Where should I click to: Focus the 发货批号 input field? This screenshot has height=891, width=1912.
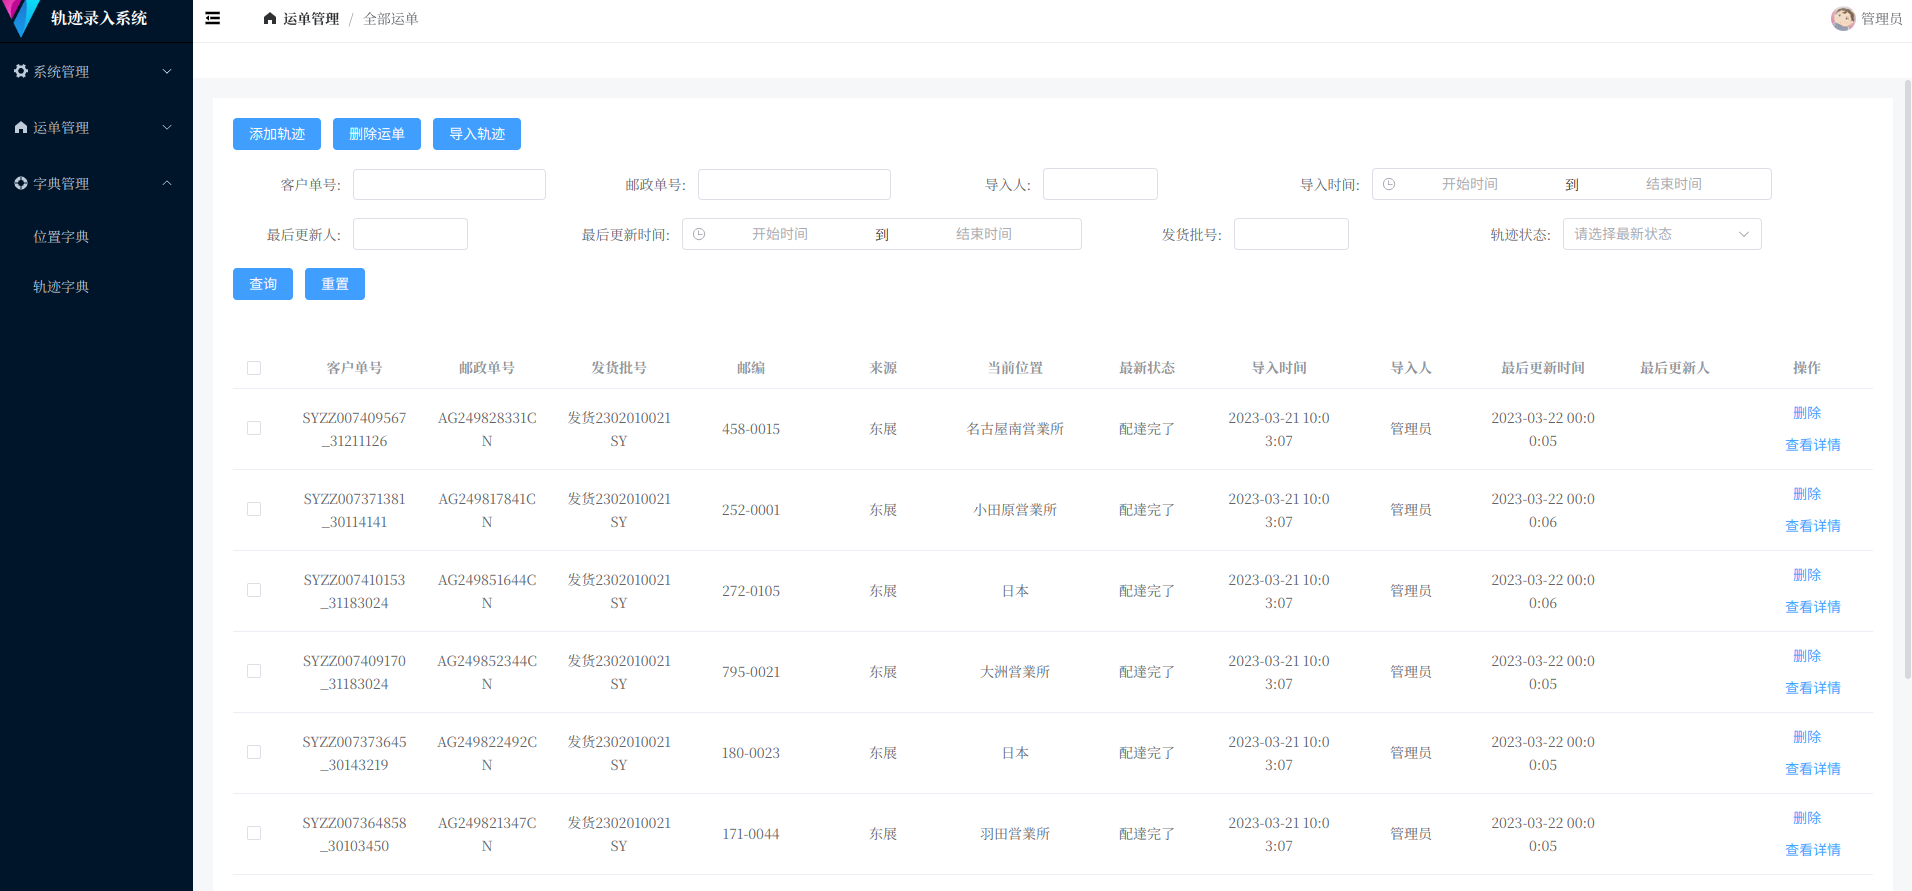click(x=1291, y=234)
